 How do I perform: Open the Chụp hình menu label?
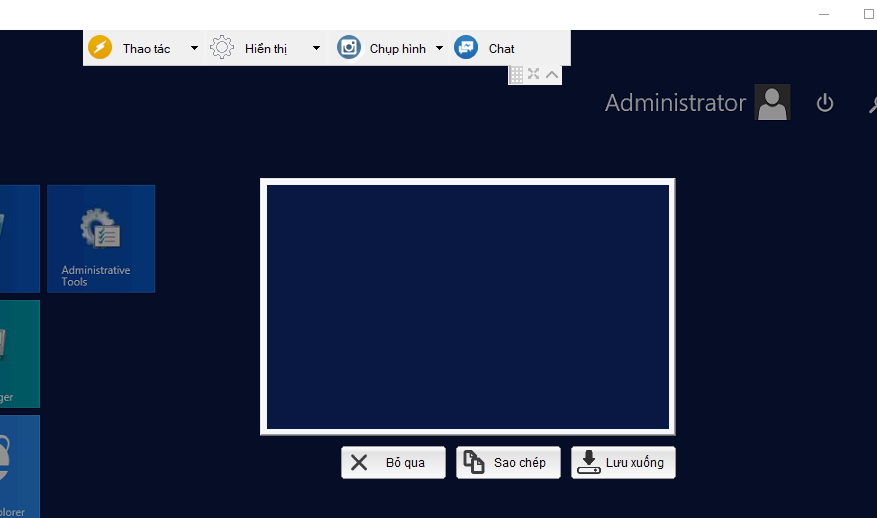[398, 49]
